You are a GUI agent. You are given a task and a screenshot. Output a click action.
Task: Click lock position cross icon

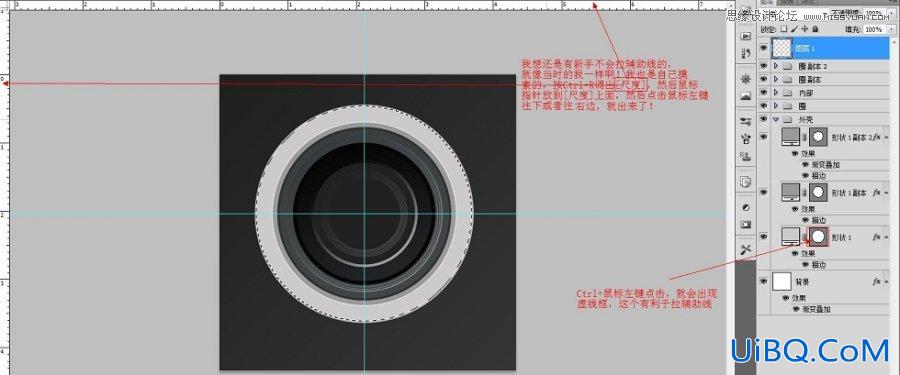pyautogui.click(x=805, y=29)
